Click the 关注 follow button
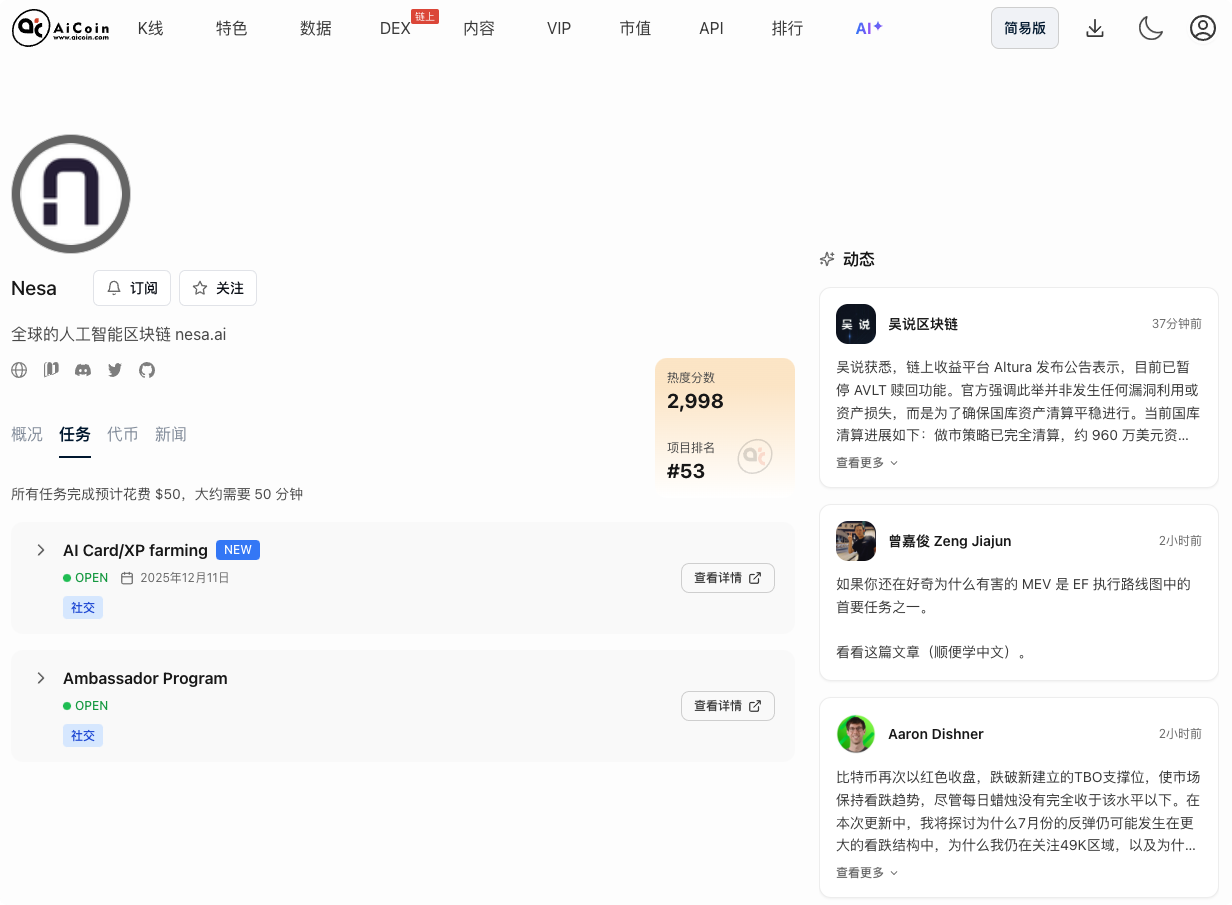This screenshot has width=1232, height=905. (x=218, y=288)
